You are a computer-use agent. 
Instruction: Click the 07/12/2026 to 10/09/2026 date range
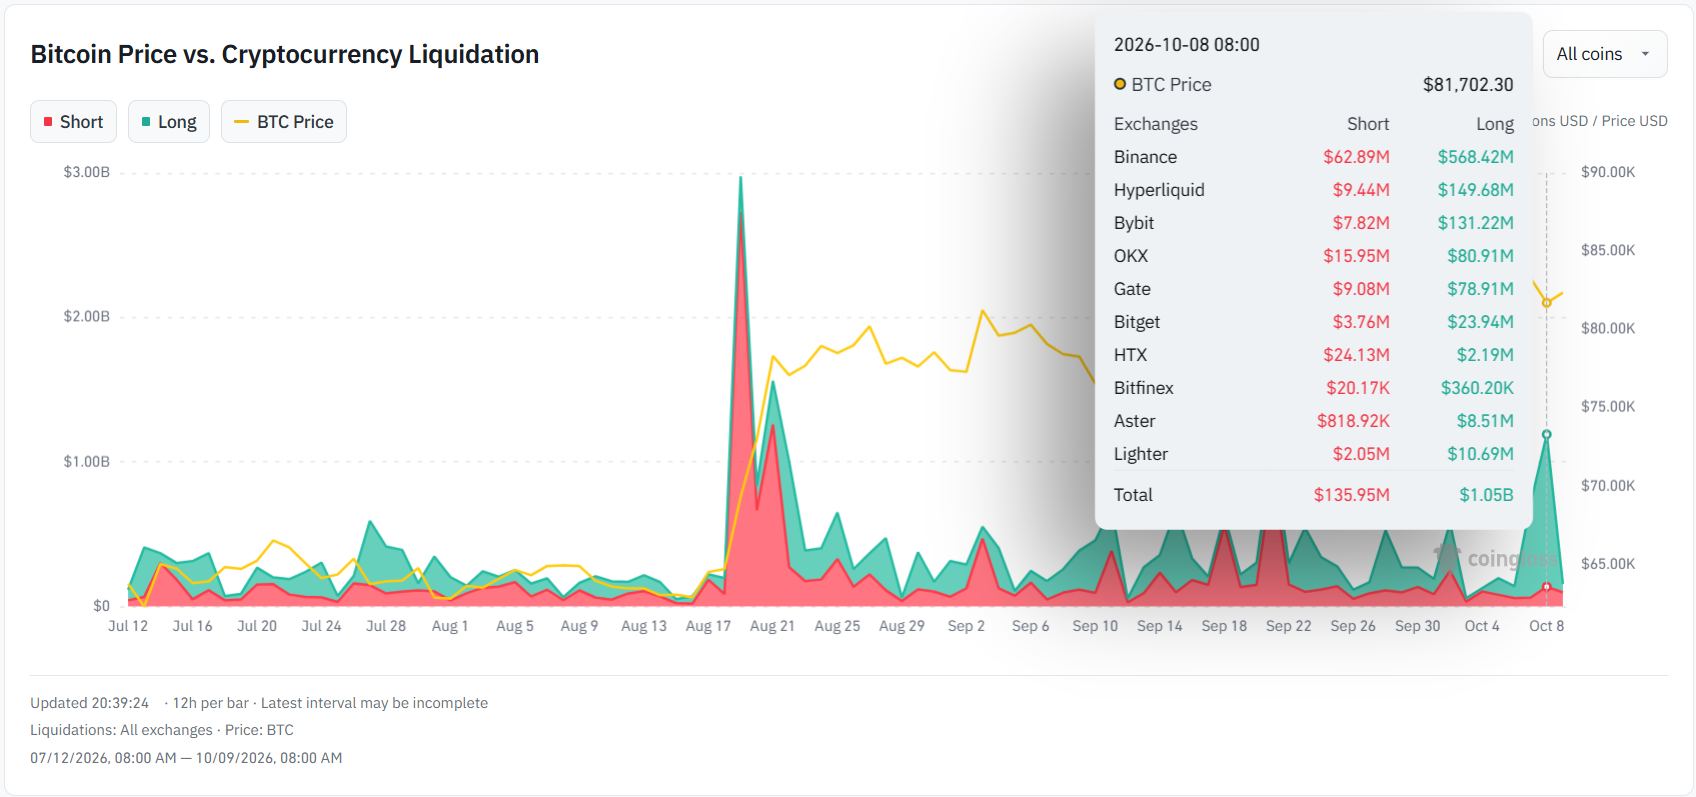pyautogui.click(x=186, y=758)
